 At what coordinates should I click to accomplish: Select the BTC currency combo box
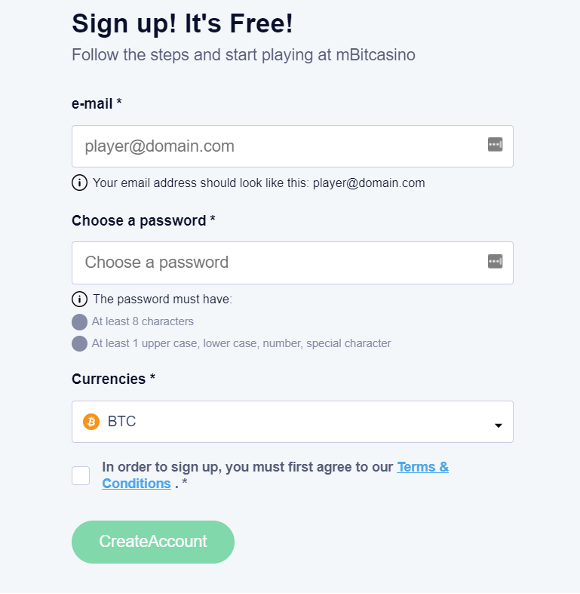click(292, 421)
